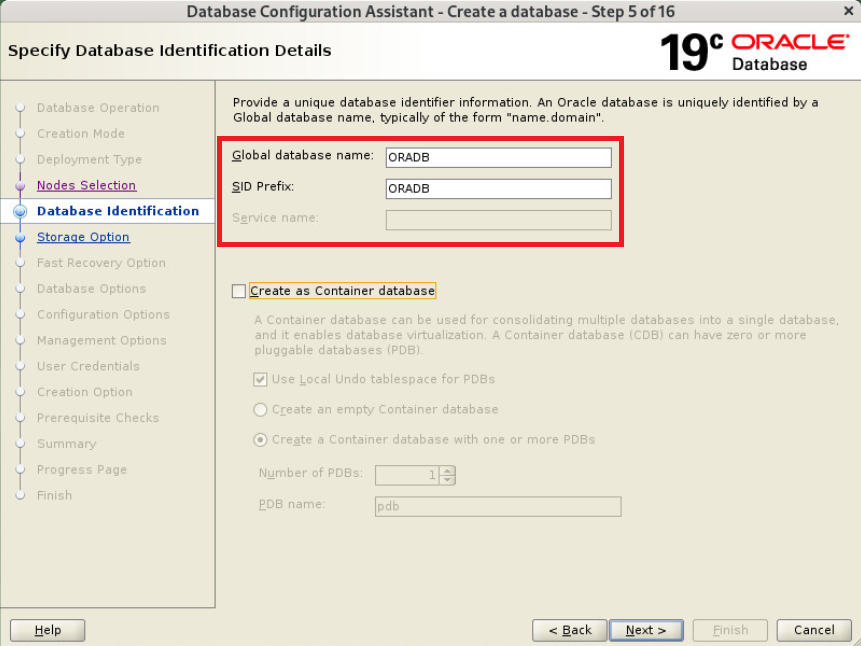
Task: Click the User Credentials step
Action: (x=88, y=366)
